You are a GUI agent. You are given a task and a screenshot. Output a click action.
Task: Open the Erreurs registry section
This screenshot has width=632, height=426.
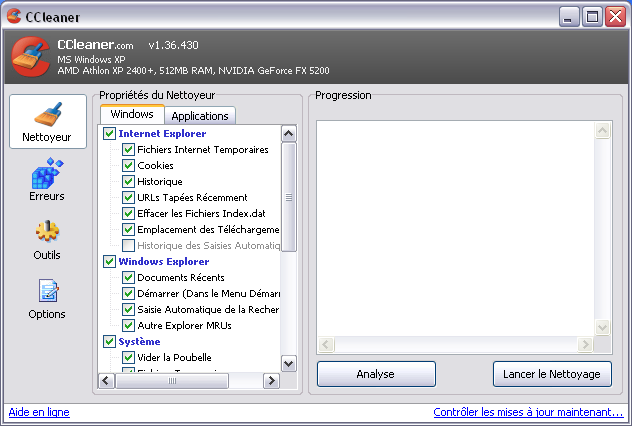click(47, 179)
